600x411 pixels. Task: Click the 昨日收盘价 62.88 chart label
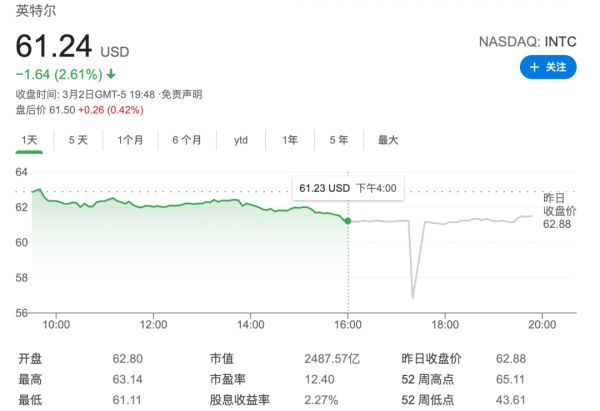tap(560, 210)
